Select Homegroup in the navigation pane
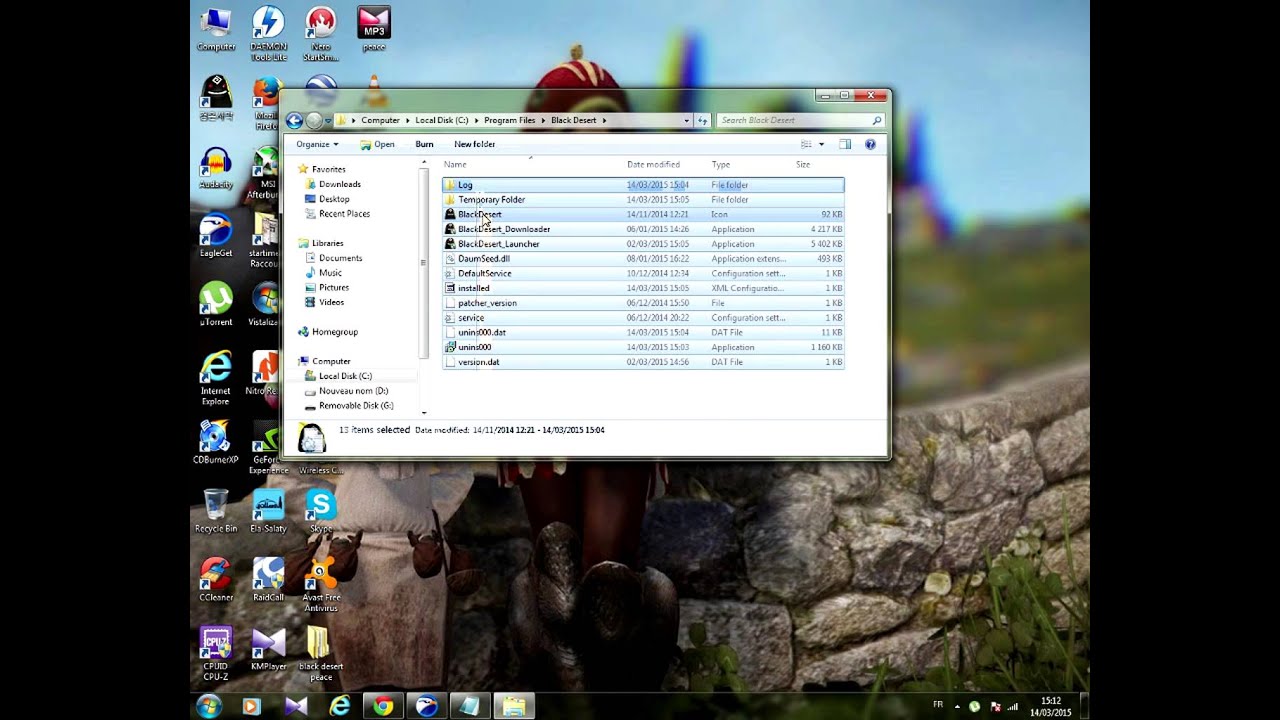This screenshot has width=1280, height=720. (334, 332)
